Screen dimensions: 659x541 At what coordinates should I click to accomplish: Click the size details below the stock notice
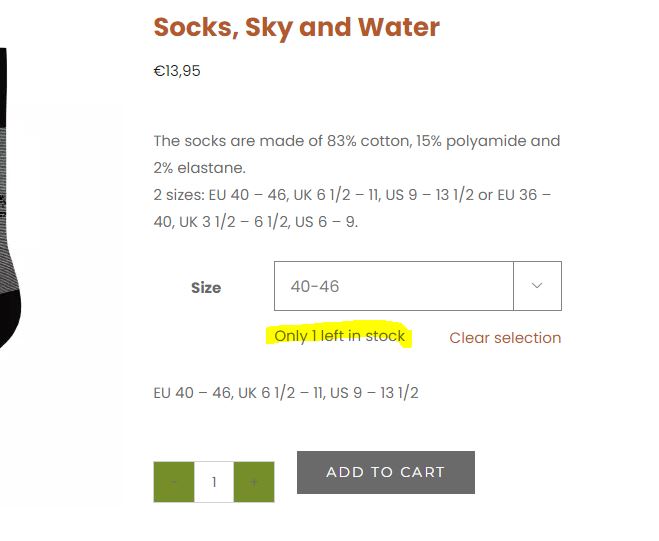286,393
